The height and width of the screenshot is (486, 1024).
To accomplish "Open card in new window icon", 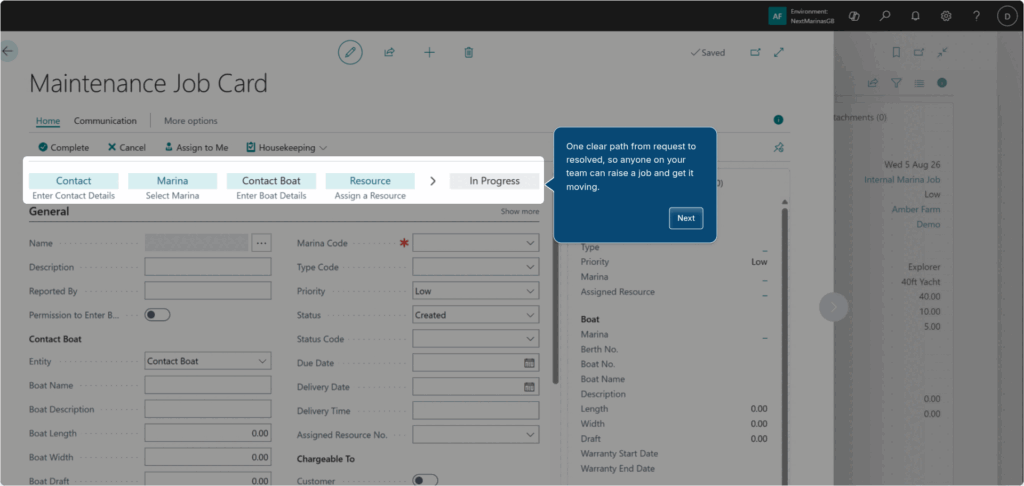I will (x=755, y=52).
